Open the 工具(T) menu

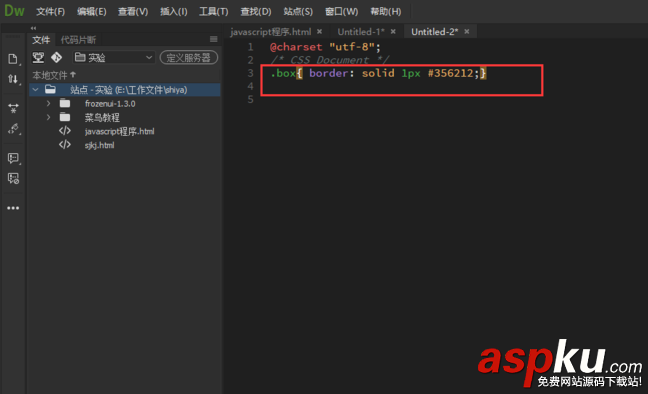(x=213, y=12)
